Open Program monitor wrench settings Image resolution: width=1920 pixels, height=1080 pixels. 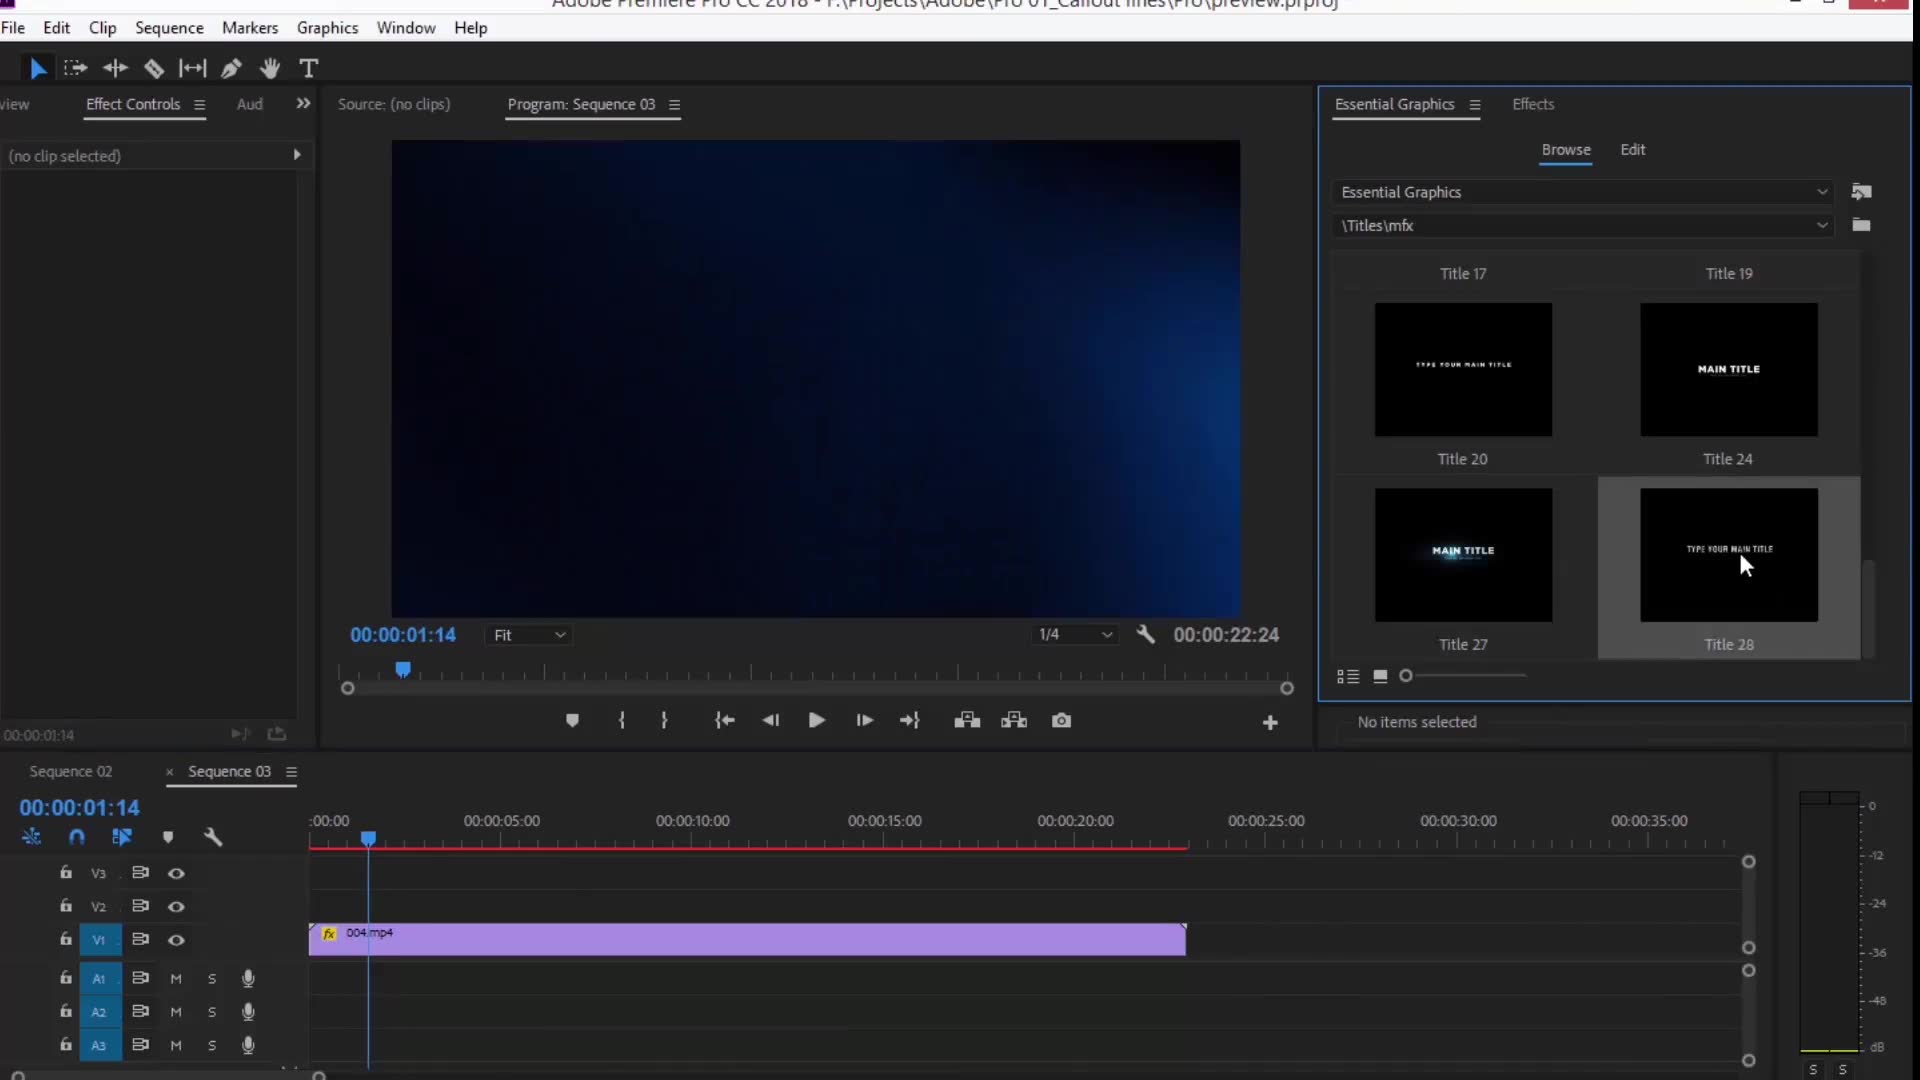tap(1146, 634)
